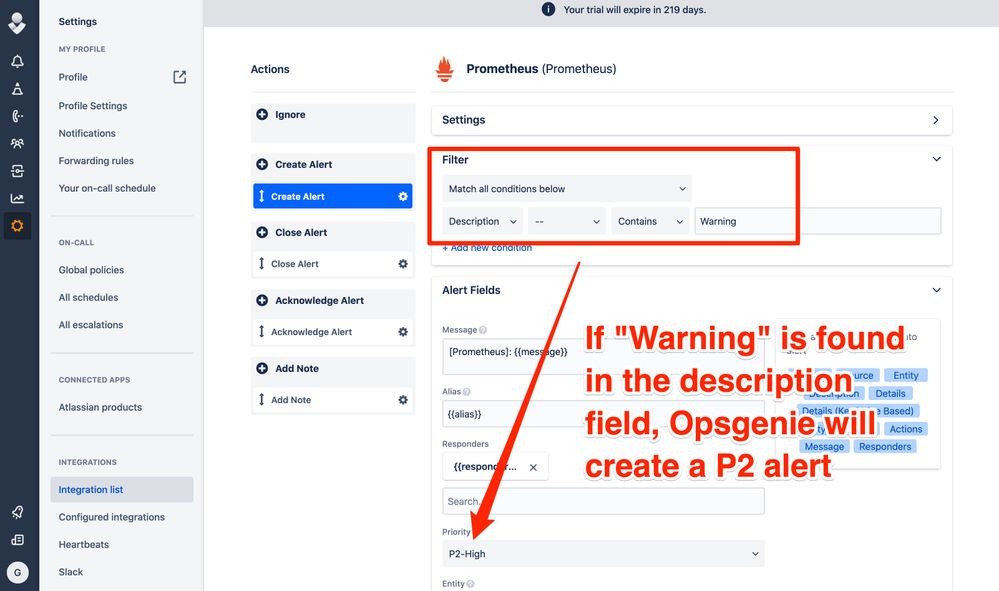Image resolution: width=999 pixels, height=591 pixels.
Task: Collapse the Alert Fields section
Action: (x=937, y=290)
